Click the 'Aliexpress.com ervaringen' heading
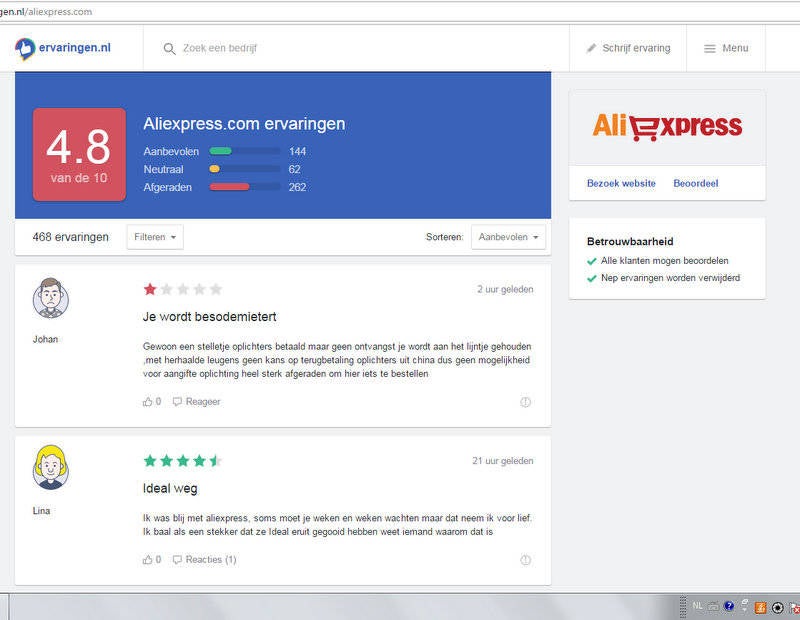 point(244,124)
